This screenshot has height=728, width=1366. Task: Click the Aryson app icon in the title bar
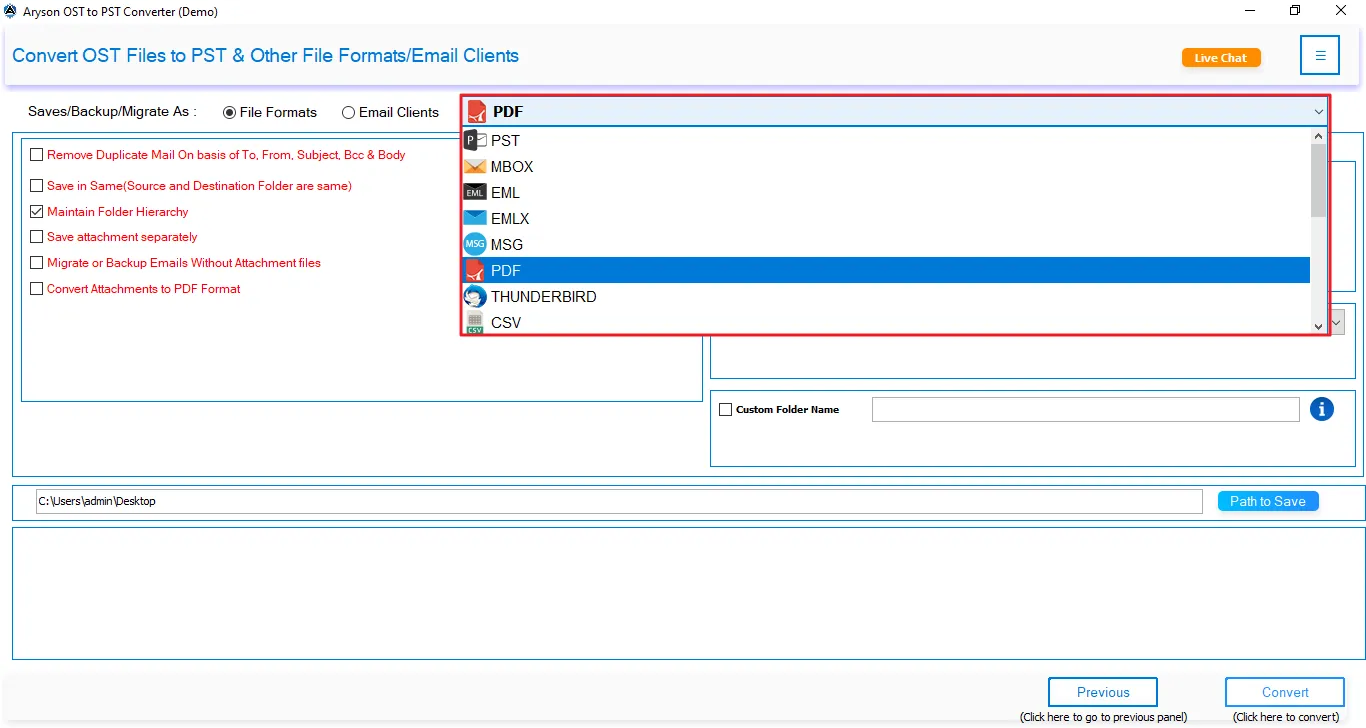coord(11,10)
